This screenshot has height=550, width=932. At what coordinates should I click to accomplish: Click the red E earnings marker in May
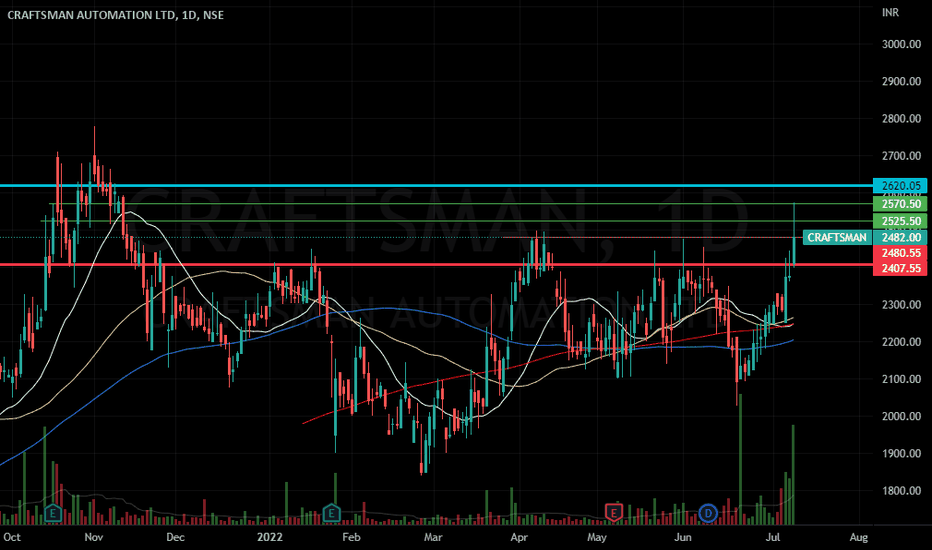613,512
